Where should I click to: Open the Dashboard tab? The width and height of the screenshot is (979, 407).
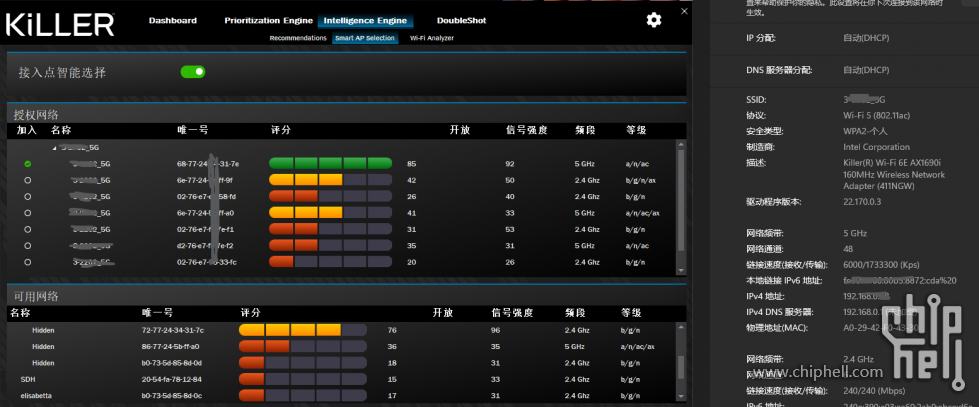pyautogui.click(x=173, y=21)
